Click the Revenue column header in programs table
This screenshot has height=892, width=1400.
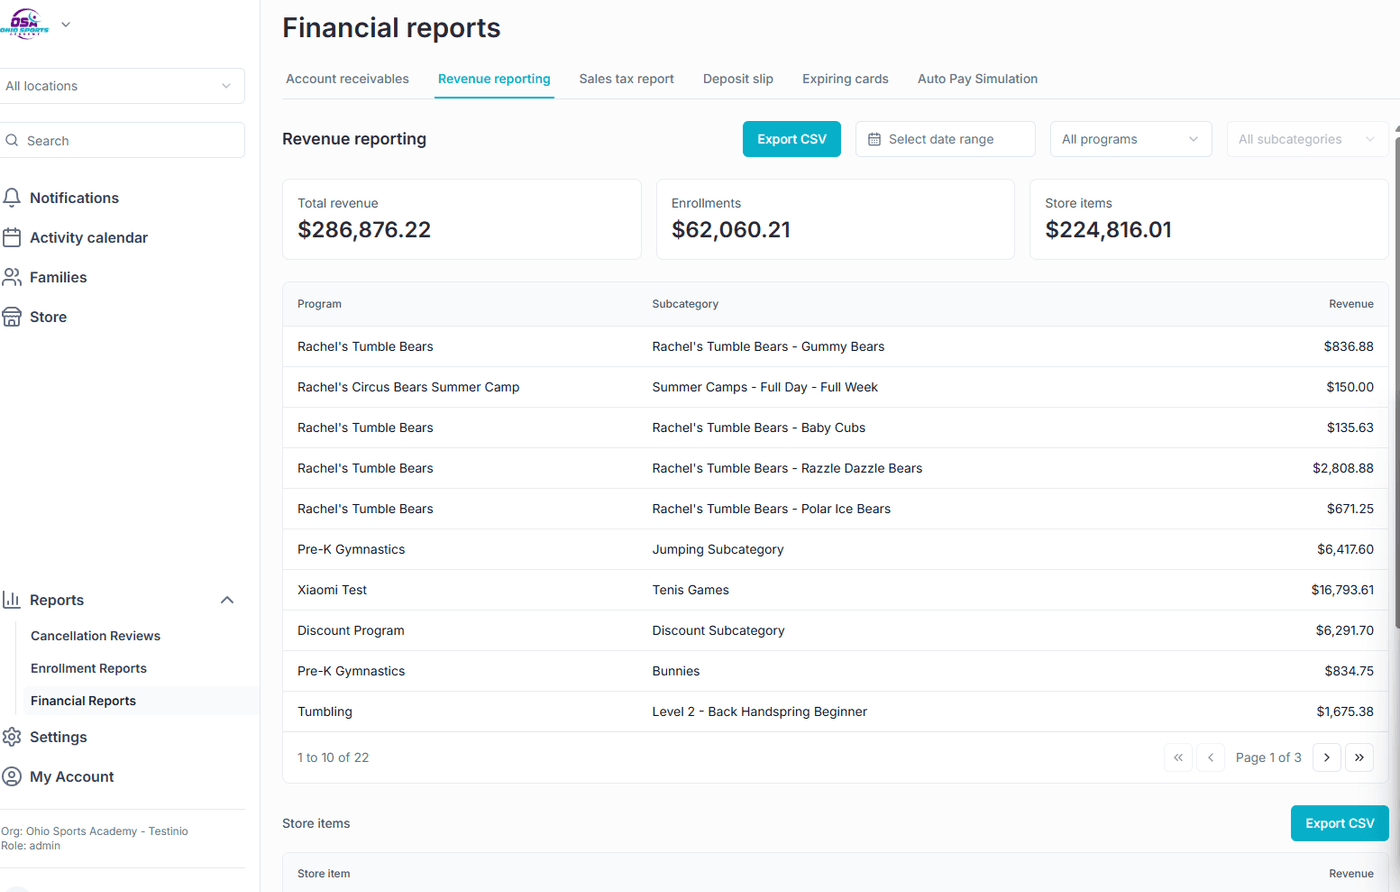pyautogui.click(x=1351, y=304)
